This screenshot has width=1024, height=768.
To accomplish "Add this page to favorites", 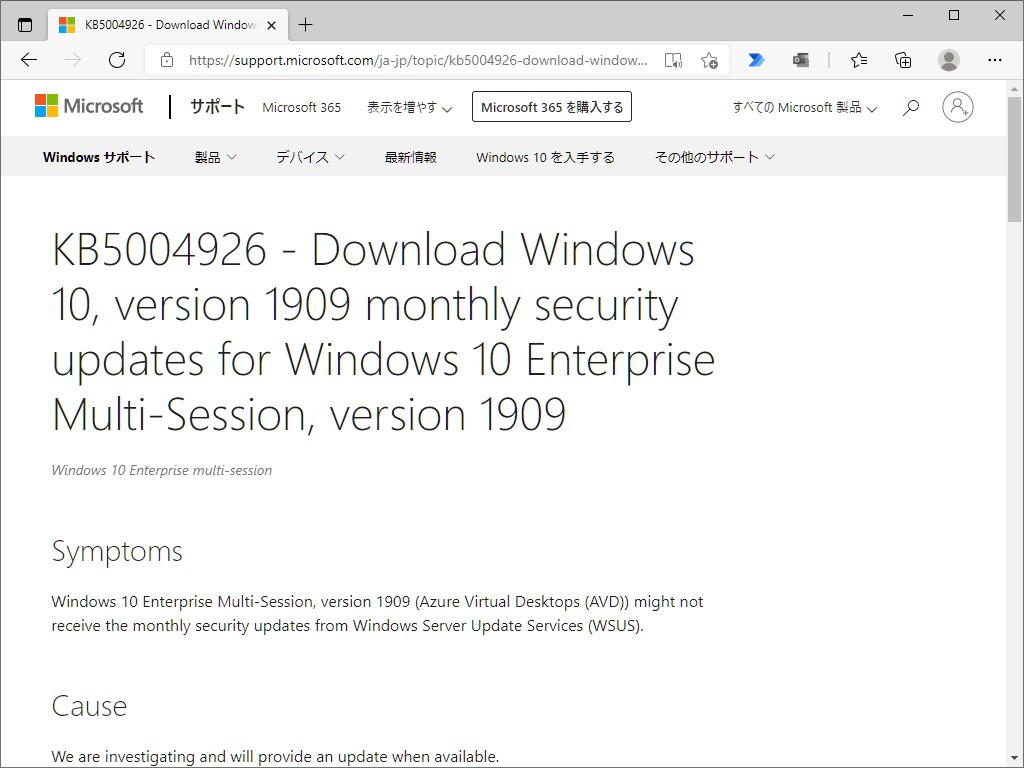I will tap(709, 60).
